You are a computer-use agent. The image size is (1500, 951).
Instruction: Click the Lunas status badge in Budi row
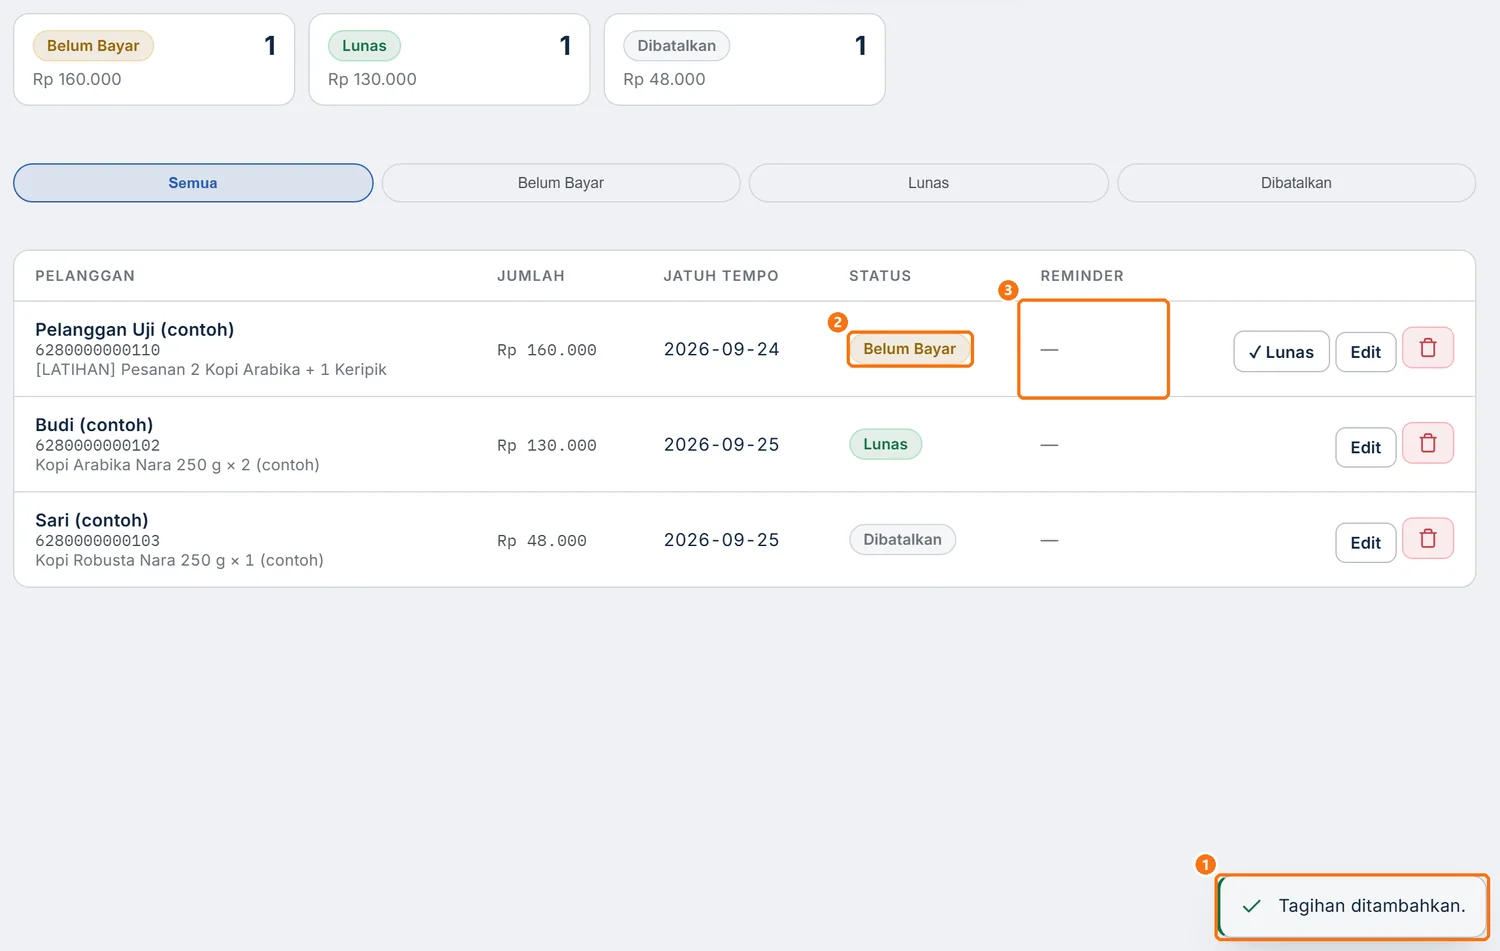885,444
